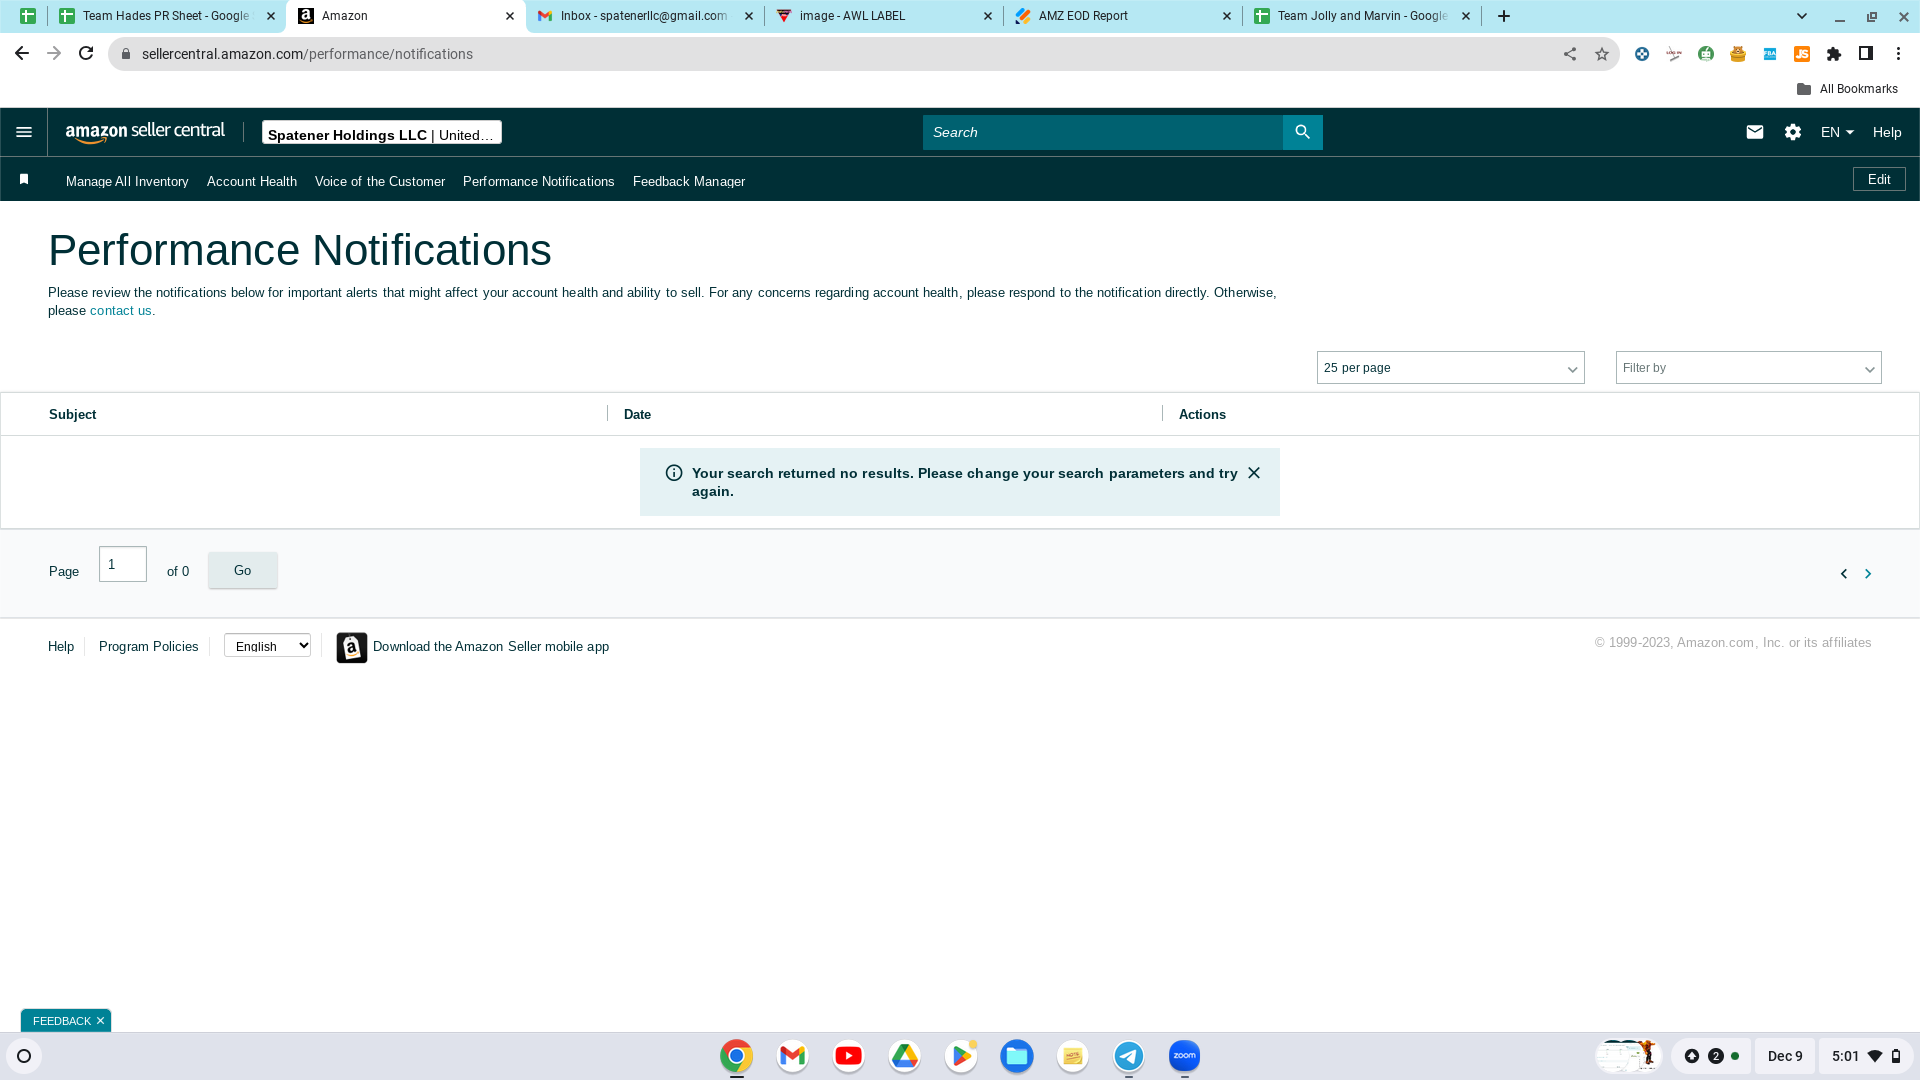Open the Help link in header
This screenshot has height=1080, width=1920.
tap(1887, 132)
